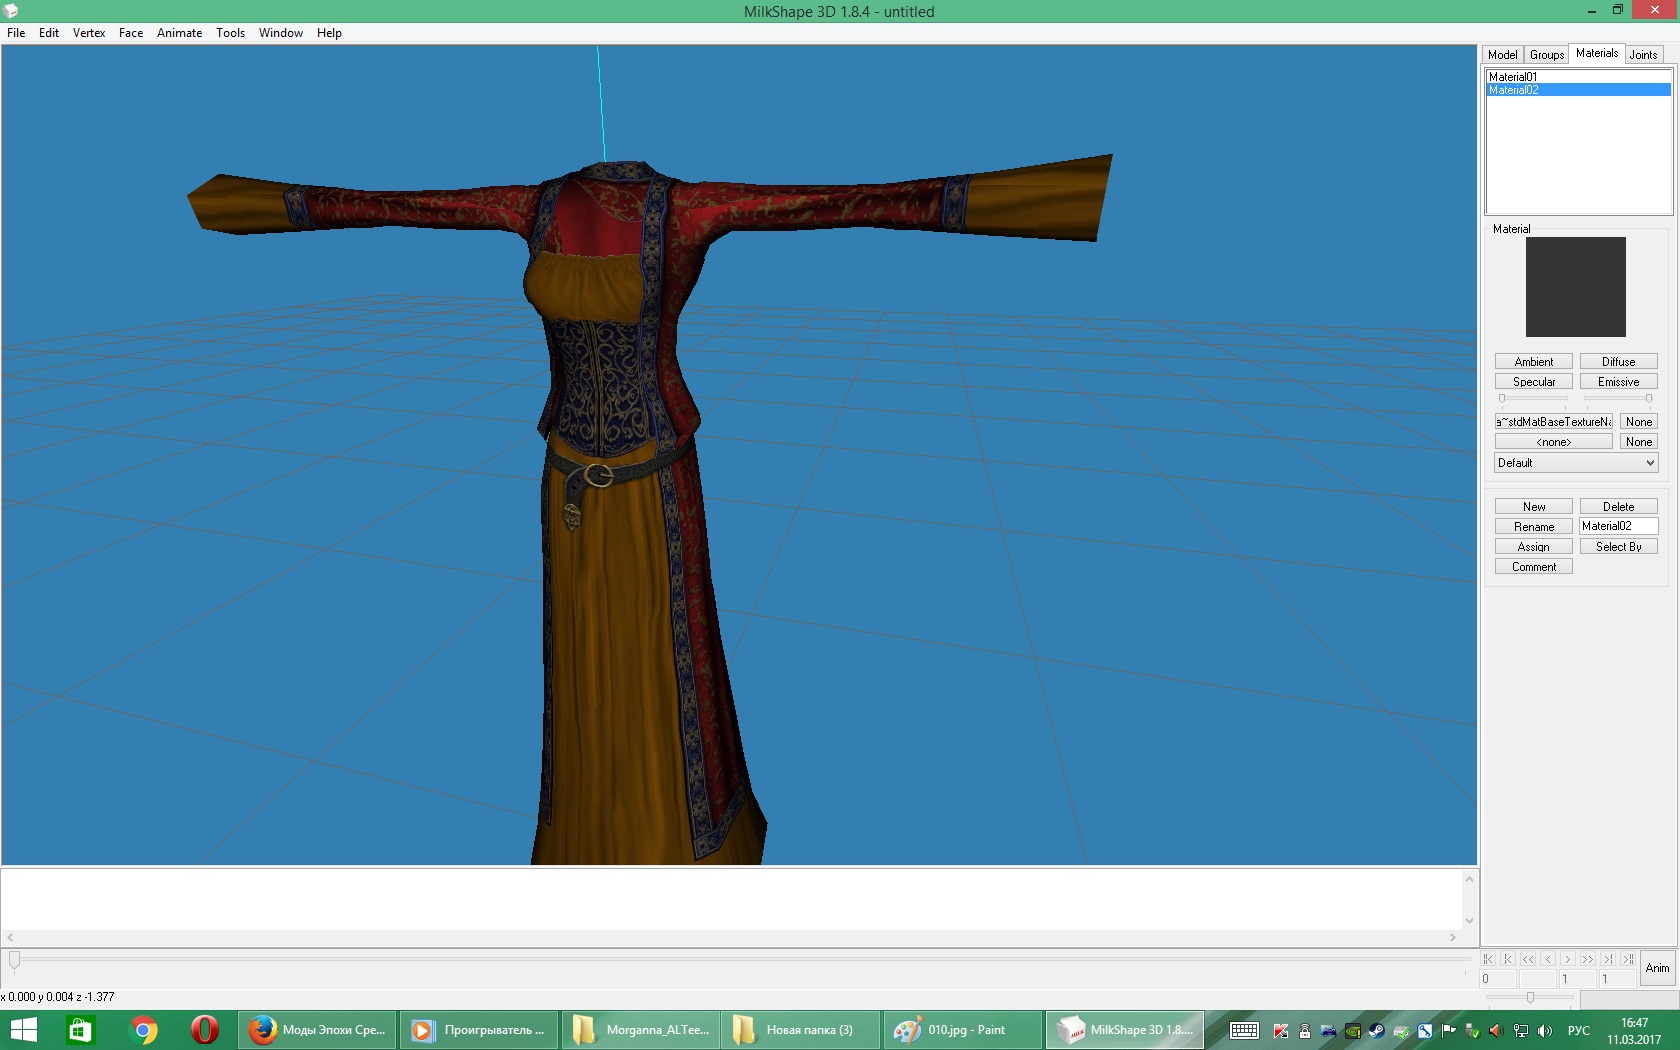Delete the selected material
Screen dimensions: 1680x1050
pos(1619,507)
